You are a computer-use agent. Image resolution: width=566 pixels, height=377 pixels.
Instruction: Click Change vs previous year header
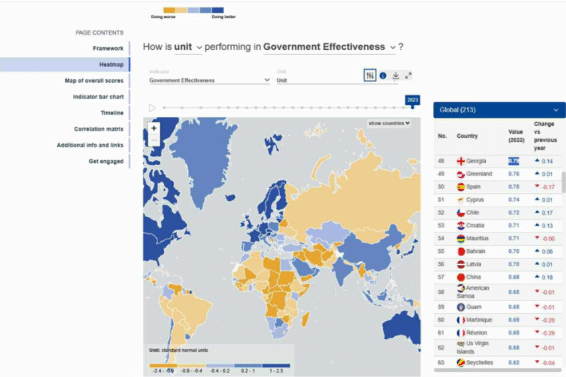545,136
